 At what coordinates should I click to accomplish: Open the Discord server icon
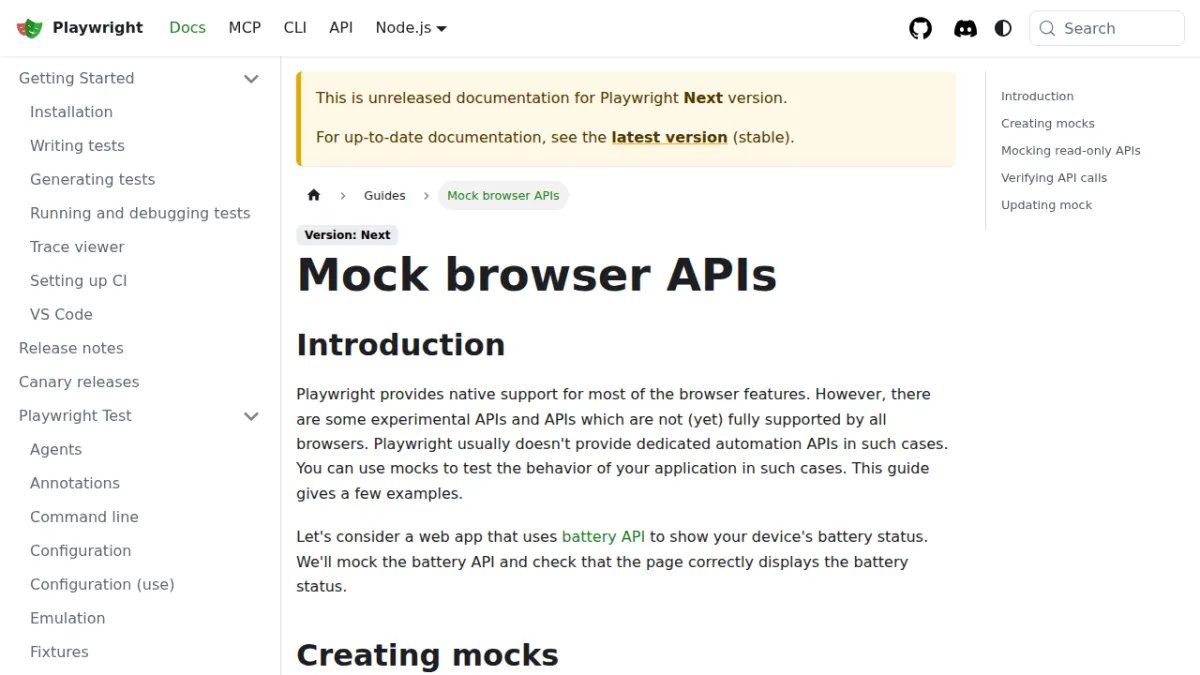(x=965, y=28)
